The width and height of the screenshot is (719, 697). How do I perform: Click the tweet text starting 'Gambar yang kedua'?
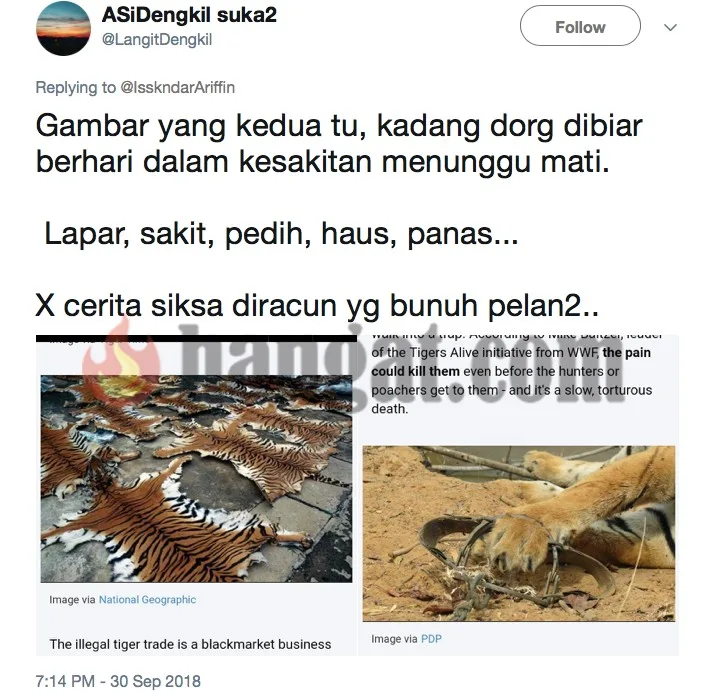(339, 144)
